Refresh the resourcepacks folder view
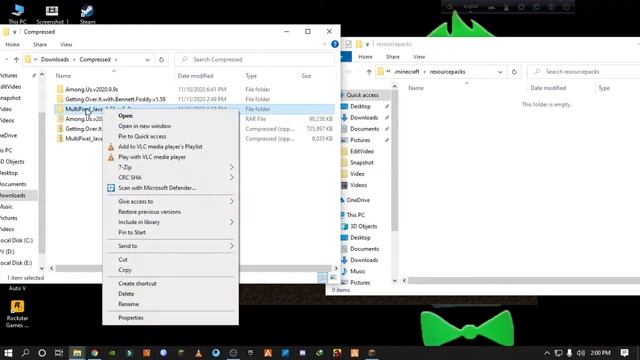 (514, 72)
